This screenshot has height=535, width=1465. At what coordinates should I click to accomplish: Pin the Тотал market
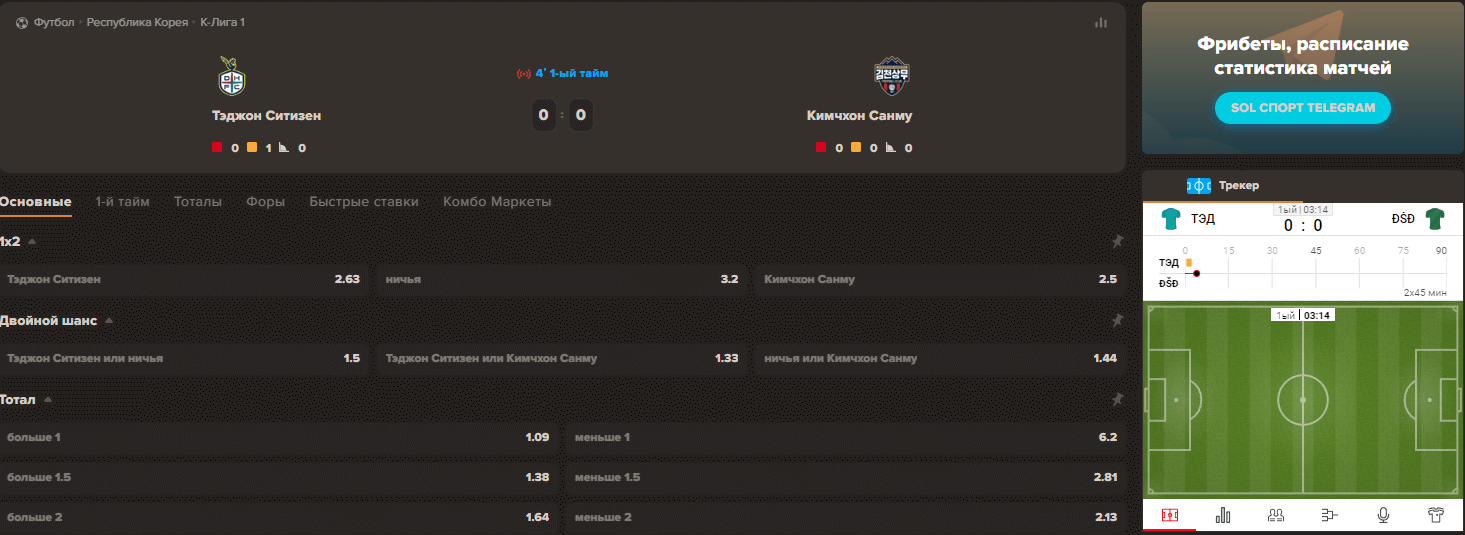click(x=1117, y=400)
